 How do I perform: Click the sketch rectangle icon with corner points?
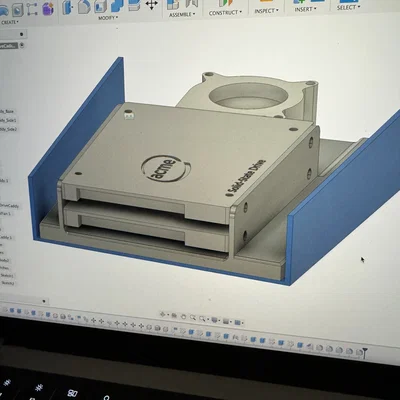tap(32, 9)
